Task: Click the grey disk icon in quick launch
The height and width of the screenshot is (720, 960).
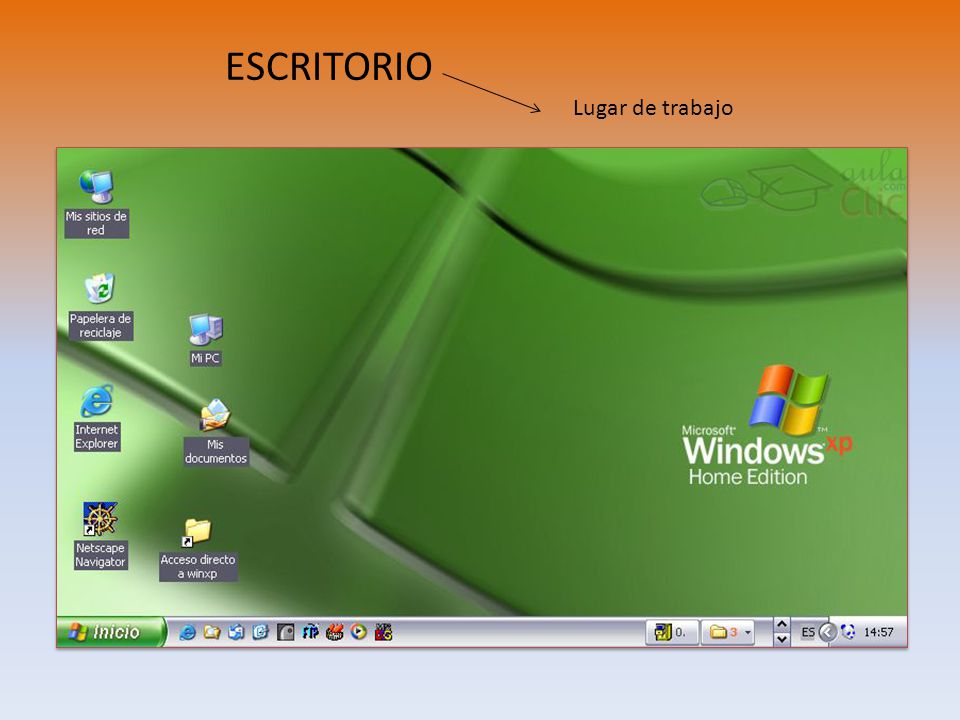Action: tap(285, 632)
